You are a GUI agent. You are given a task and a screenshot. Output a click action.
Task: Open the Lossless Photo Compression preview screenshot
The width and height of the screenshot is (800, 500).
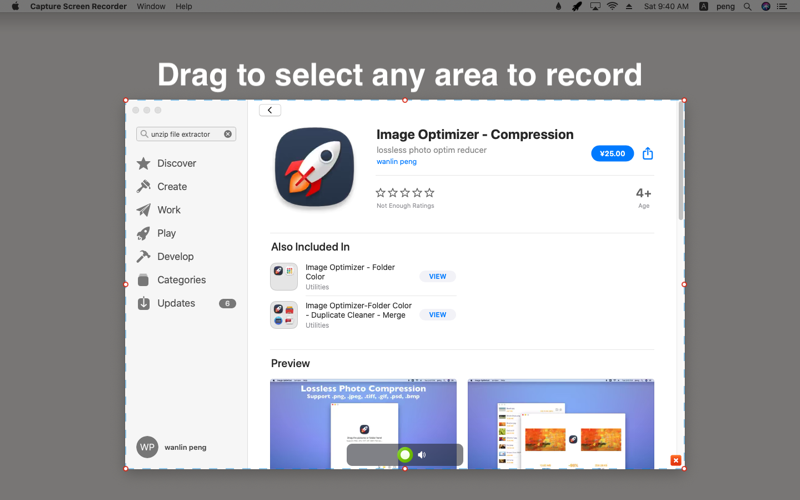tap(363, 424)
